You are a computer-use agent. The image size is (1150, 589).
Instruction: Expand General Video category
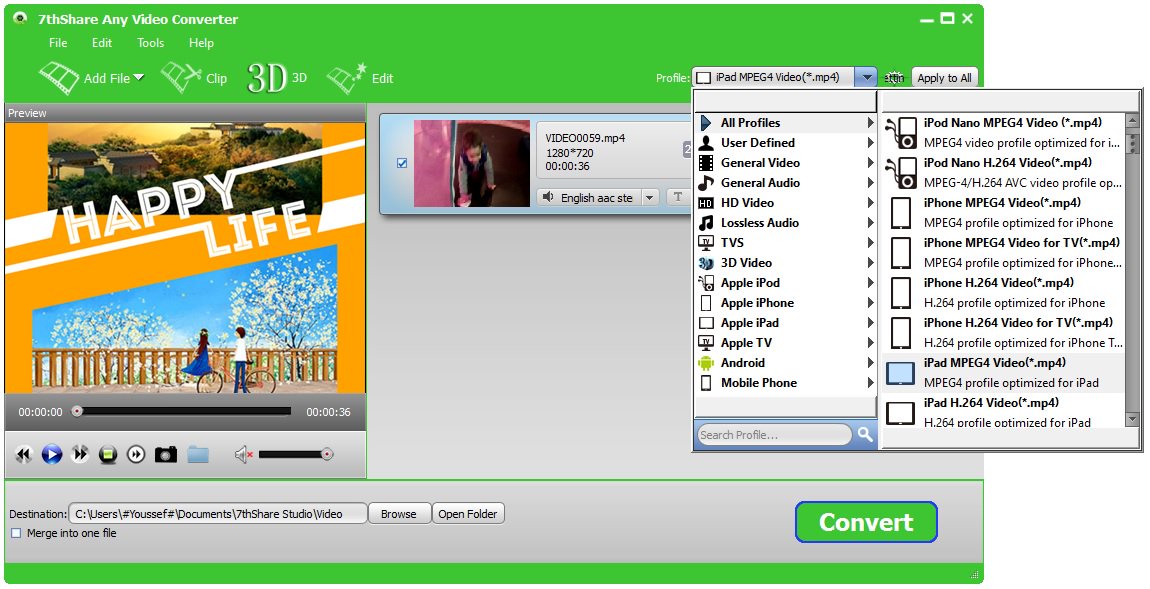(x=785, y=163)
